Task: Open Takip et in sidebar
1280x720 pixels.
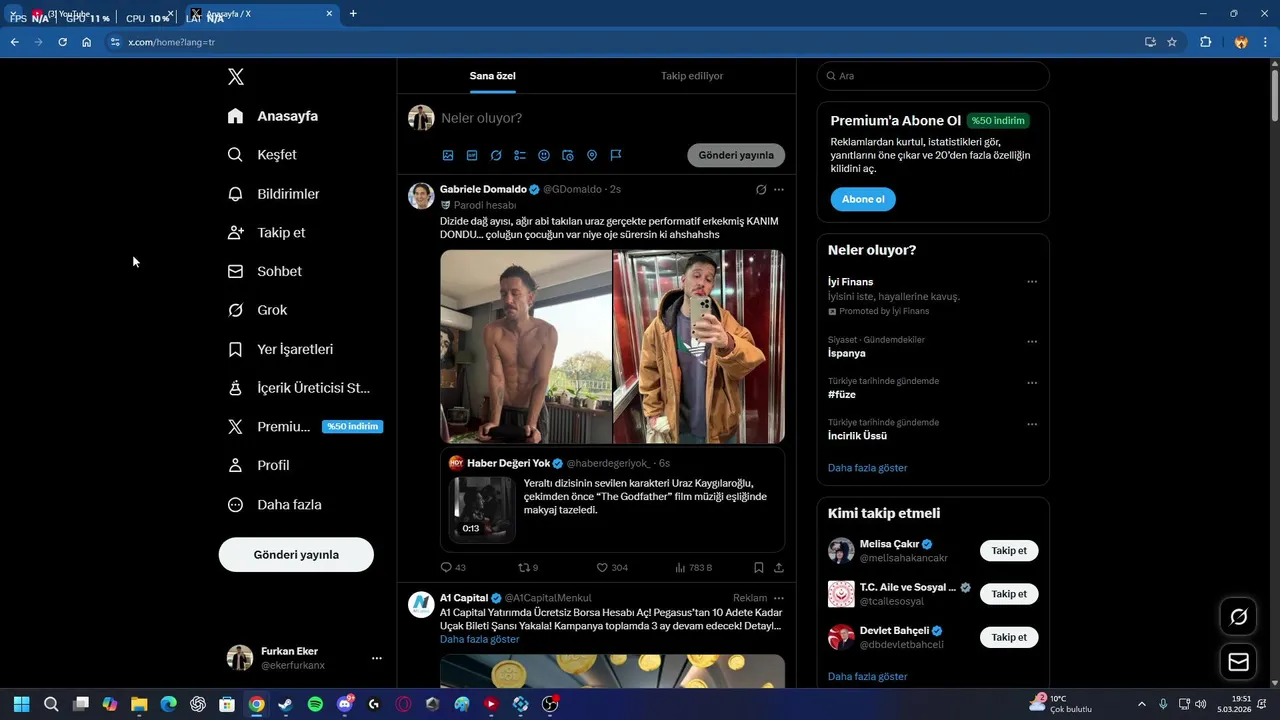Action: [266, 232]
